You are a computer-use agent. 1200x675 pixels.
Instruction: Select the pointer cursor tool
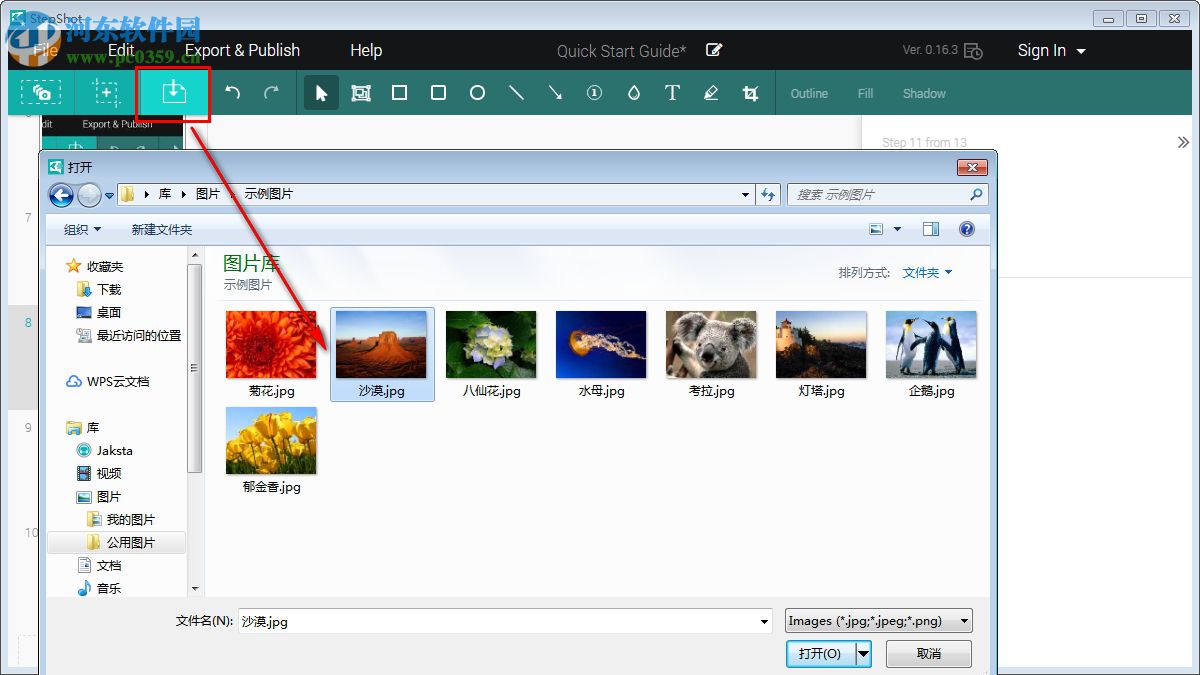point(321,93)
